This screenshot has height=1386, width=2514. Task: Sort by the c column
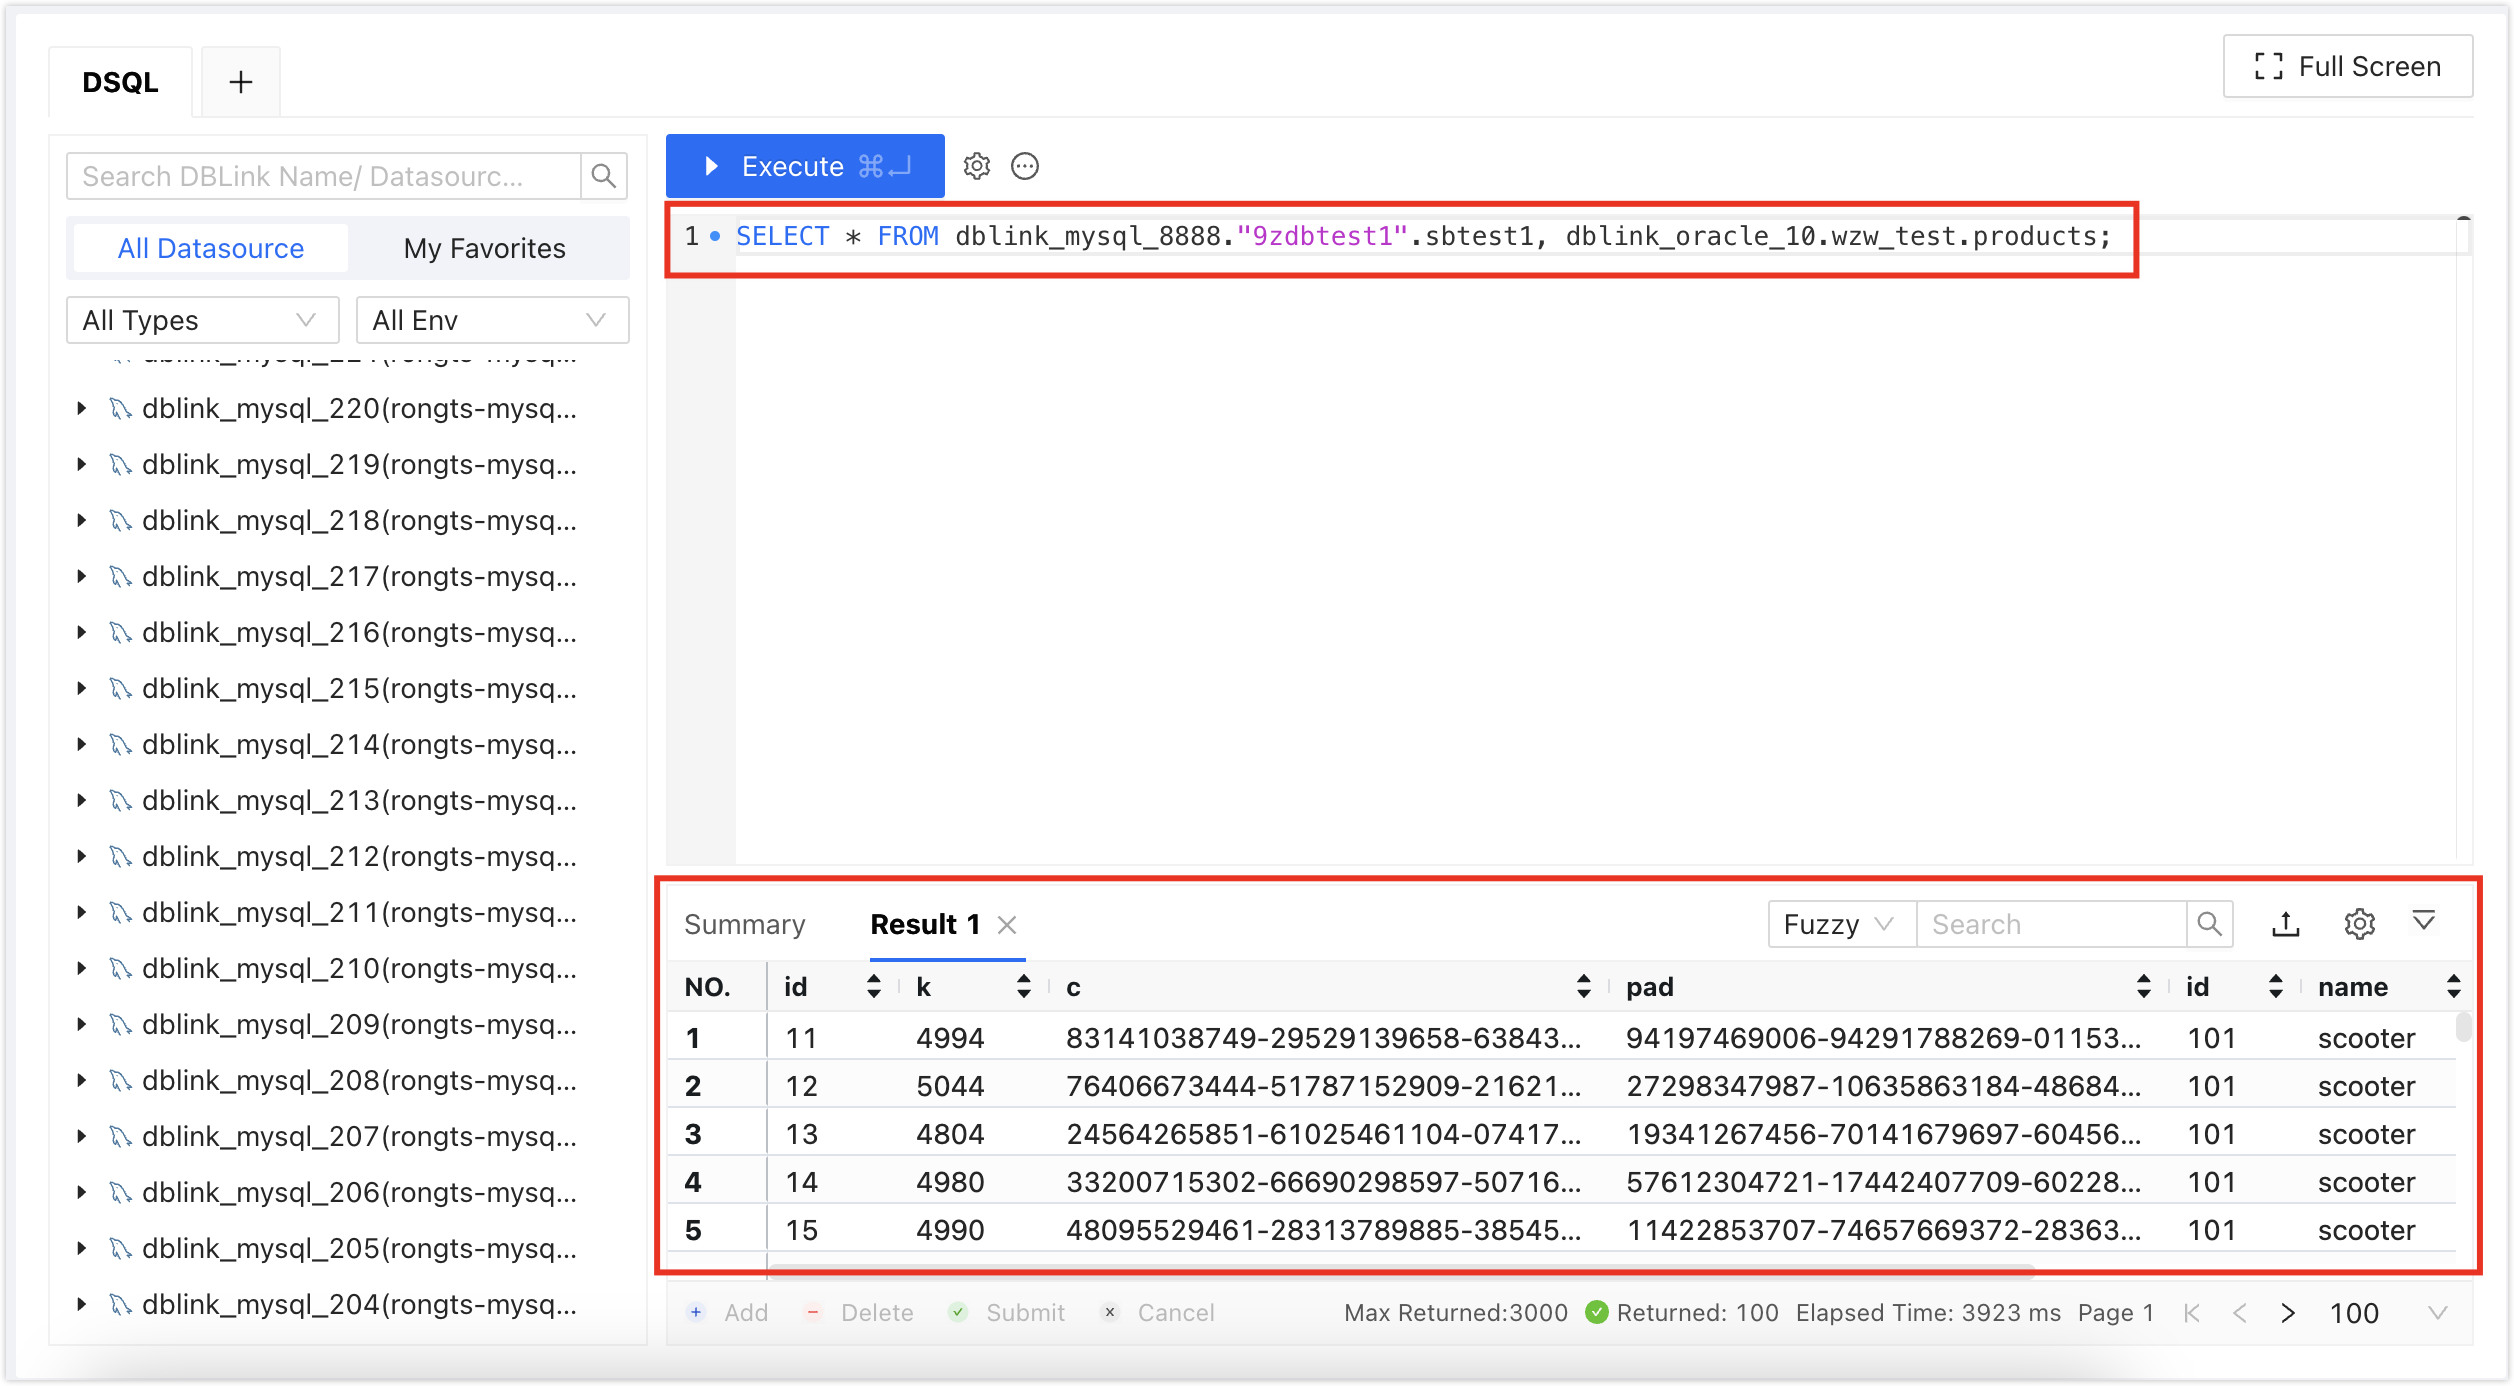tap(1583, 987)
